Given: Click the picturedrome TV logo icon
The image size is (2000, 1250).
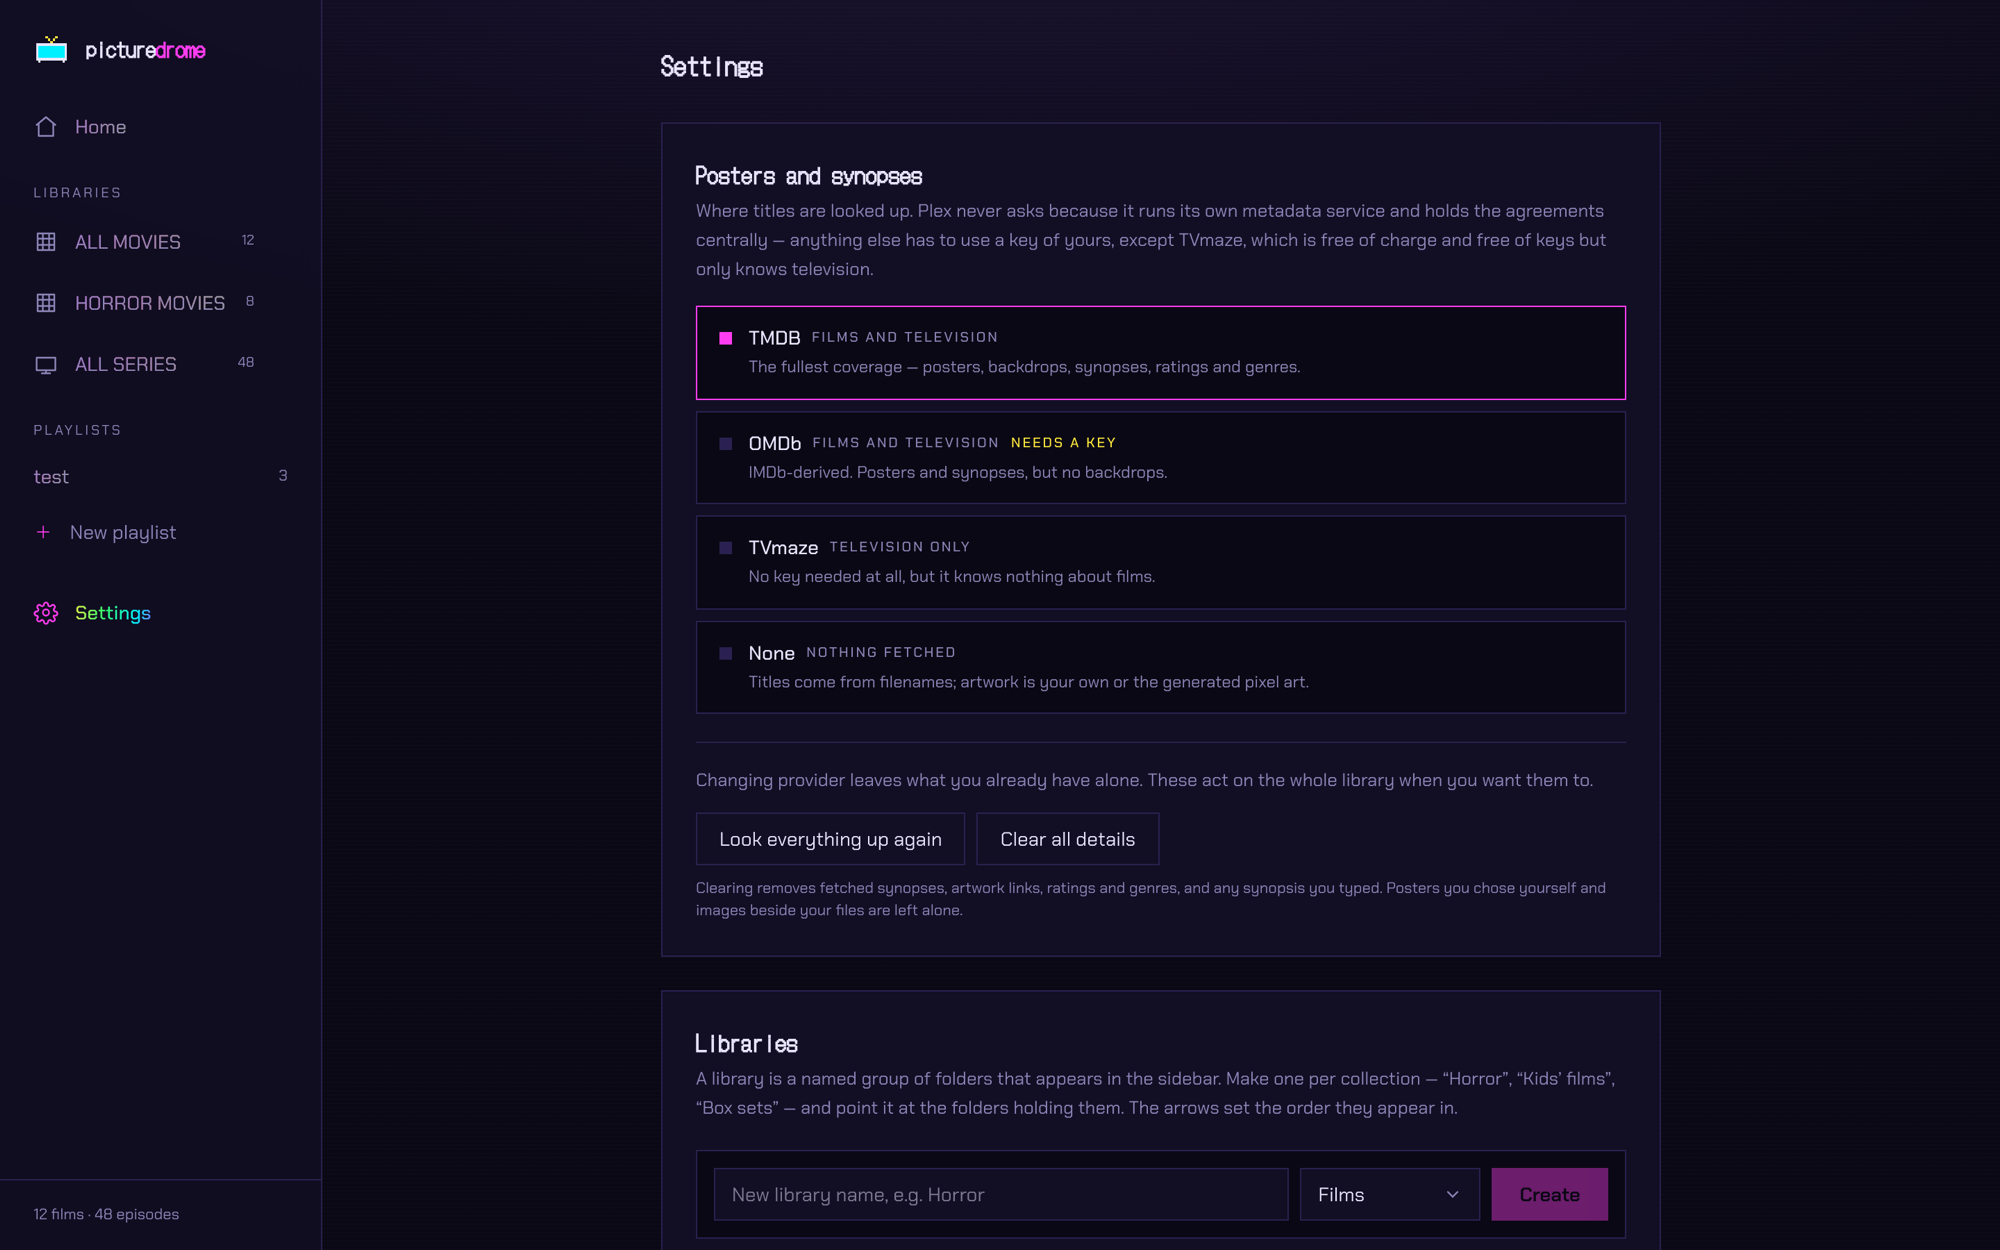Looking at the screenshot, I should pyautogui.click(x=51, y=49).
